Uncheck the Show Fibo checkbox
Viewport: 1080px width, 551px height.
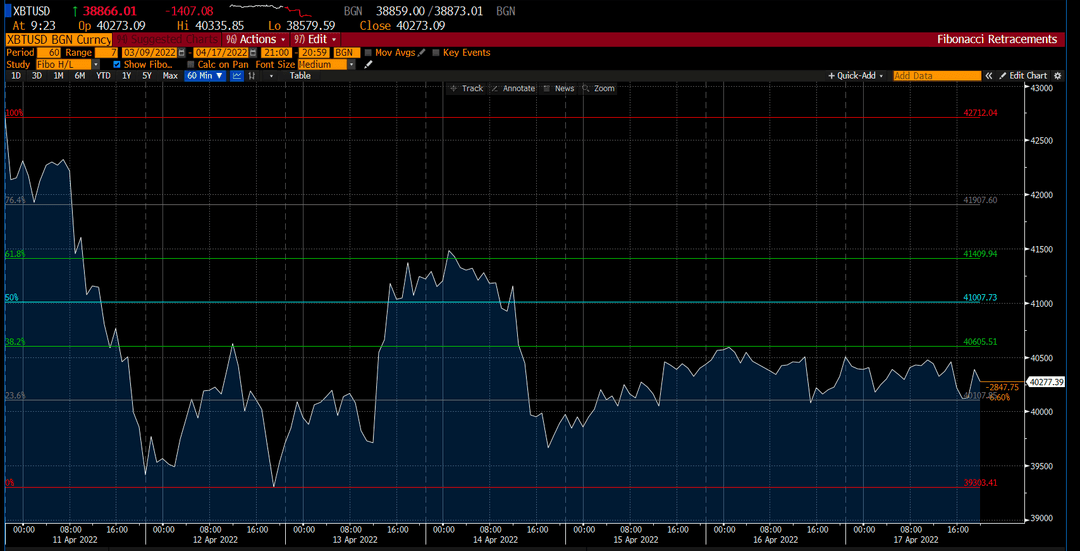(x=116, y=64)
